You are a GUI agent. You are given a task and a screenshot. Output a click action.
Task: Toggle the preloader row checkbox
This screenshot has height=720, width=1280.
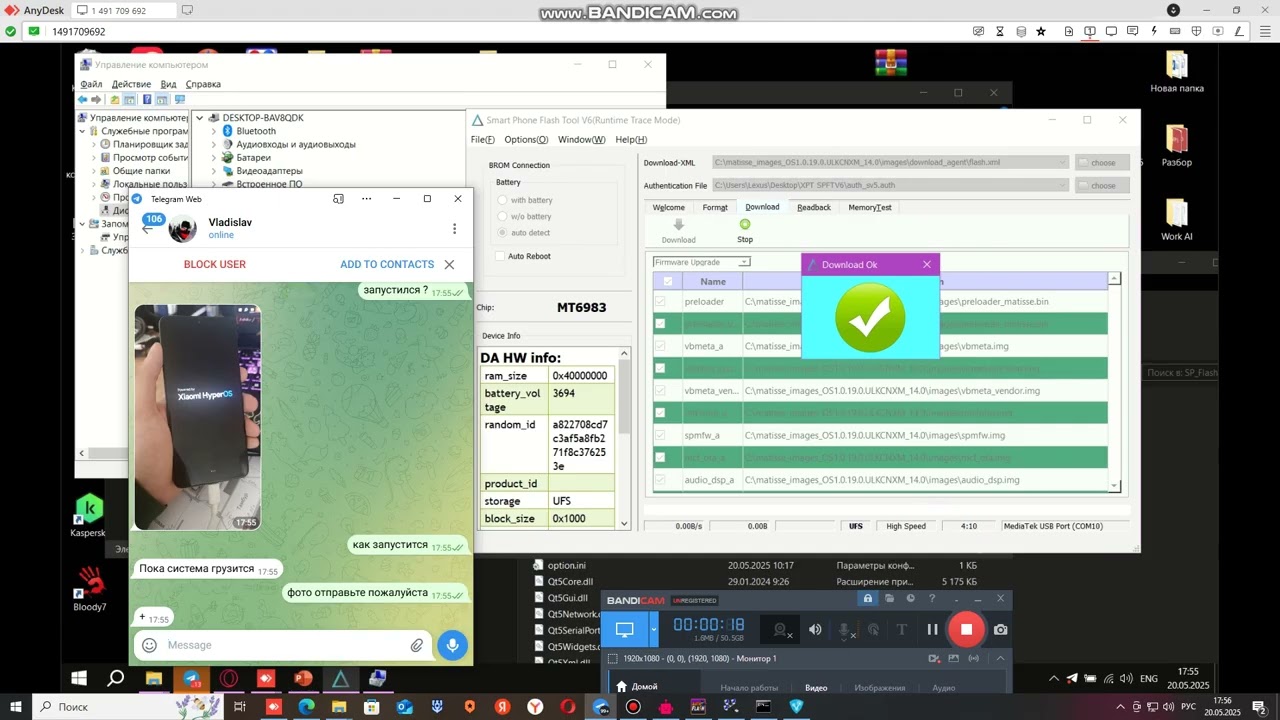tap(660, 301)
